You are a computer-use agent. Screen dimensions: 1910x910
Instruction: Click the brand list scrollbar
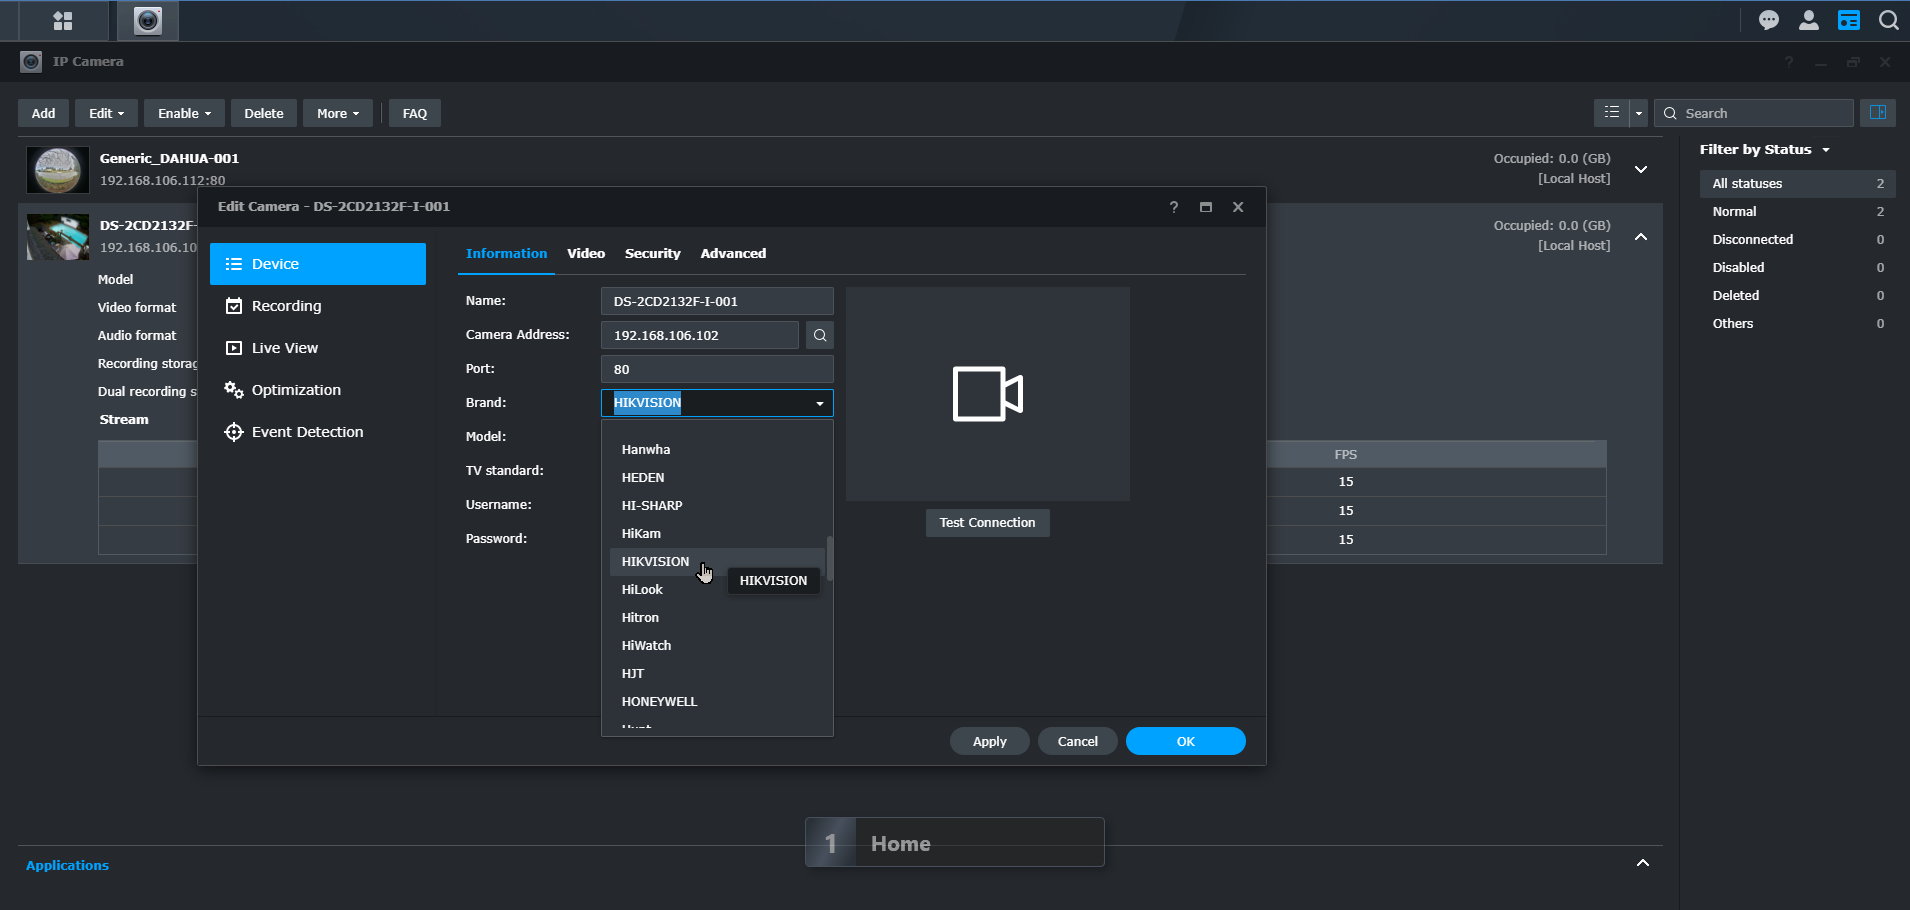pos(829,559)
